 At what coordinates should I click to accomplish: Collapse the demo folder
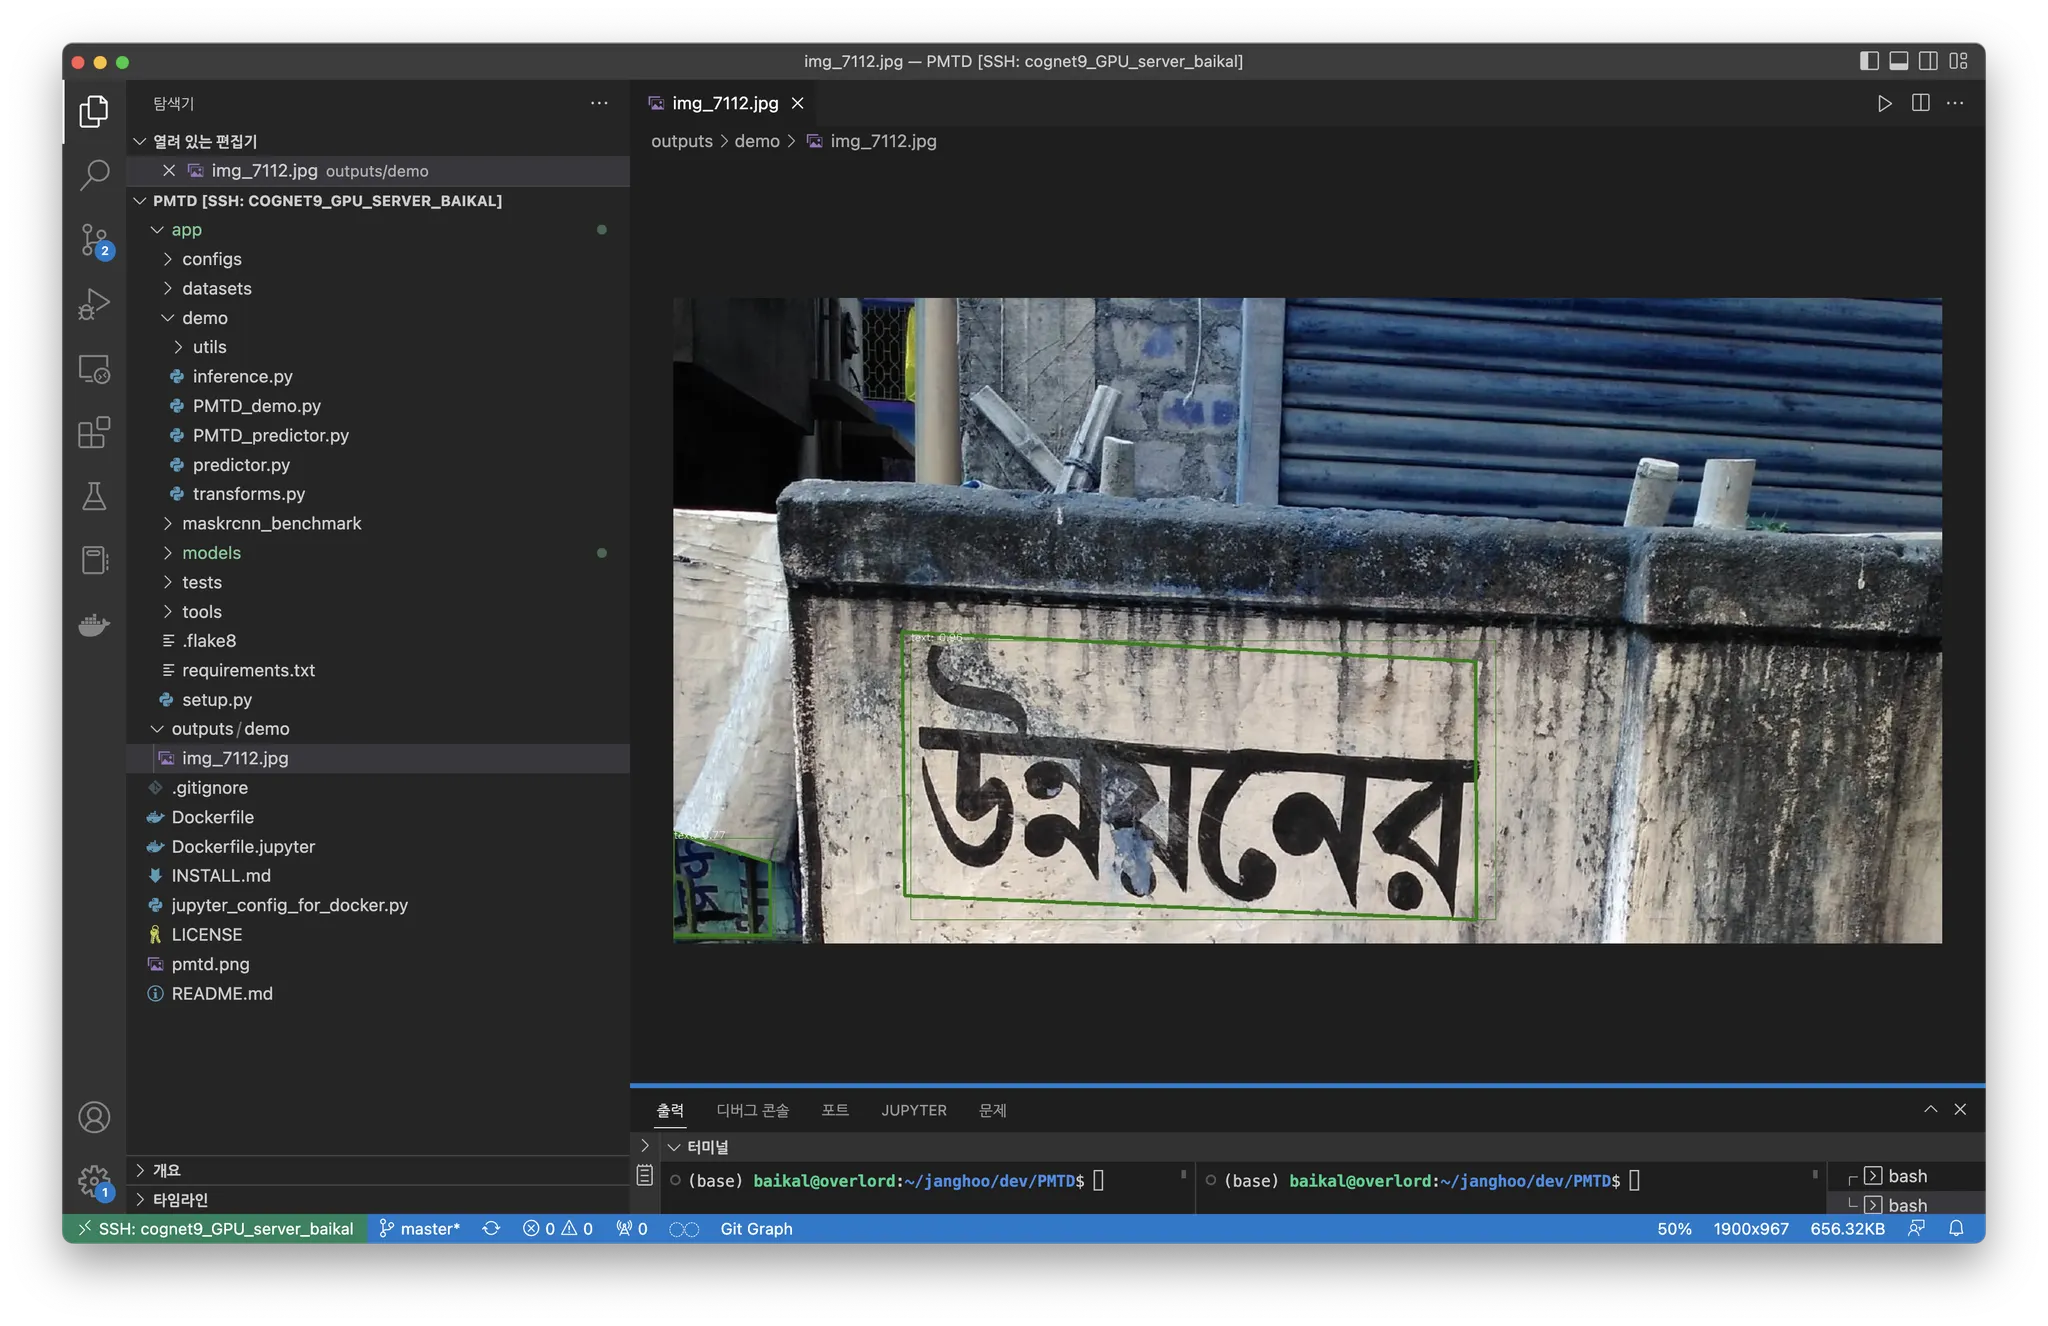click(204, 318)
